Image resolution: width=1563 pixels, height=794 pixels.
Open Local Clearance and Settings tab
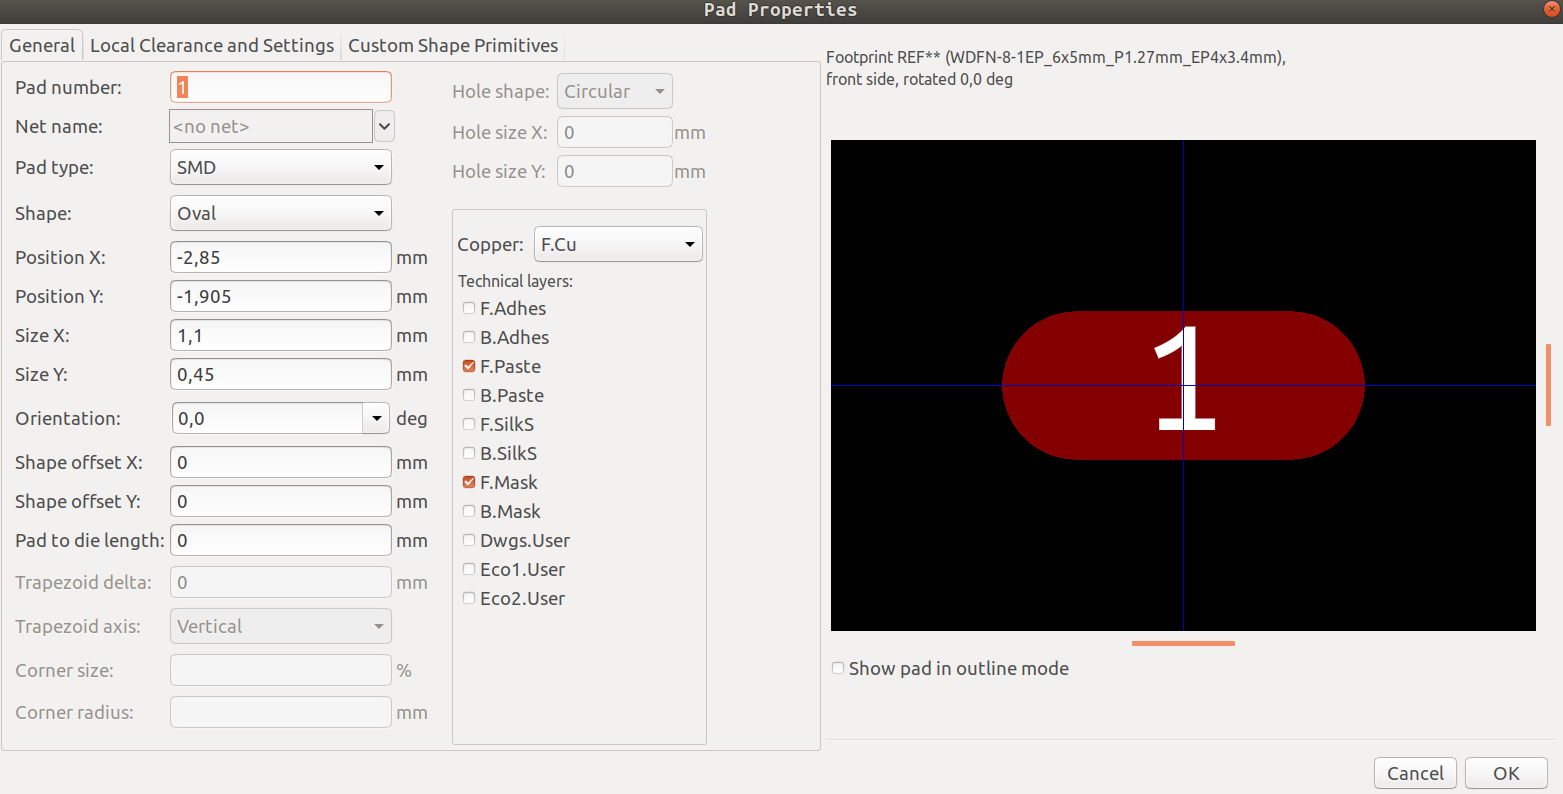(212, 46)
